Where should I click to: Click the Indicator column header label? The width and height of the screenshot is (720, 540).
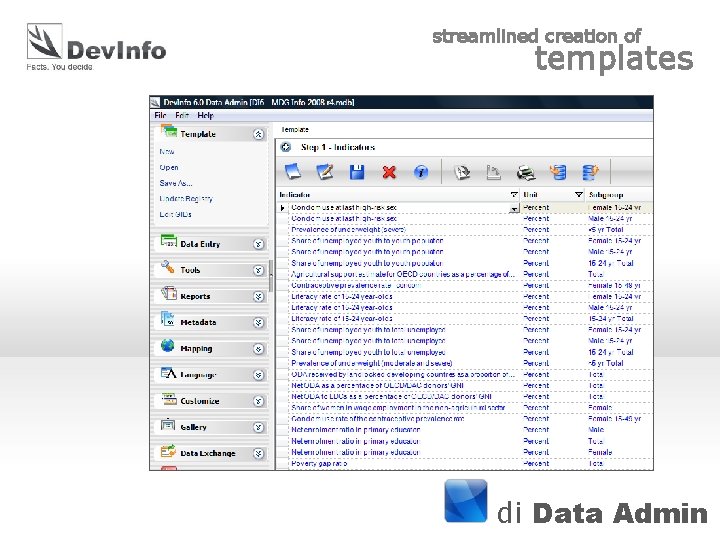point(294,195)
